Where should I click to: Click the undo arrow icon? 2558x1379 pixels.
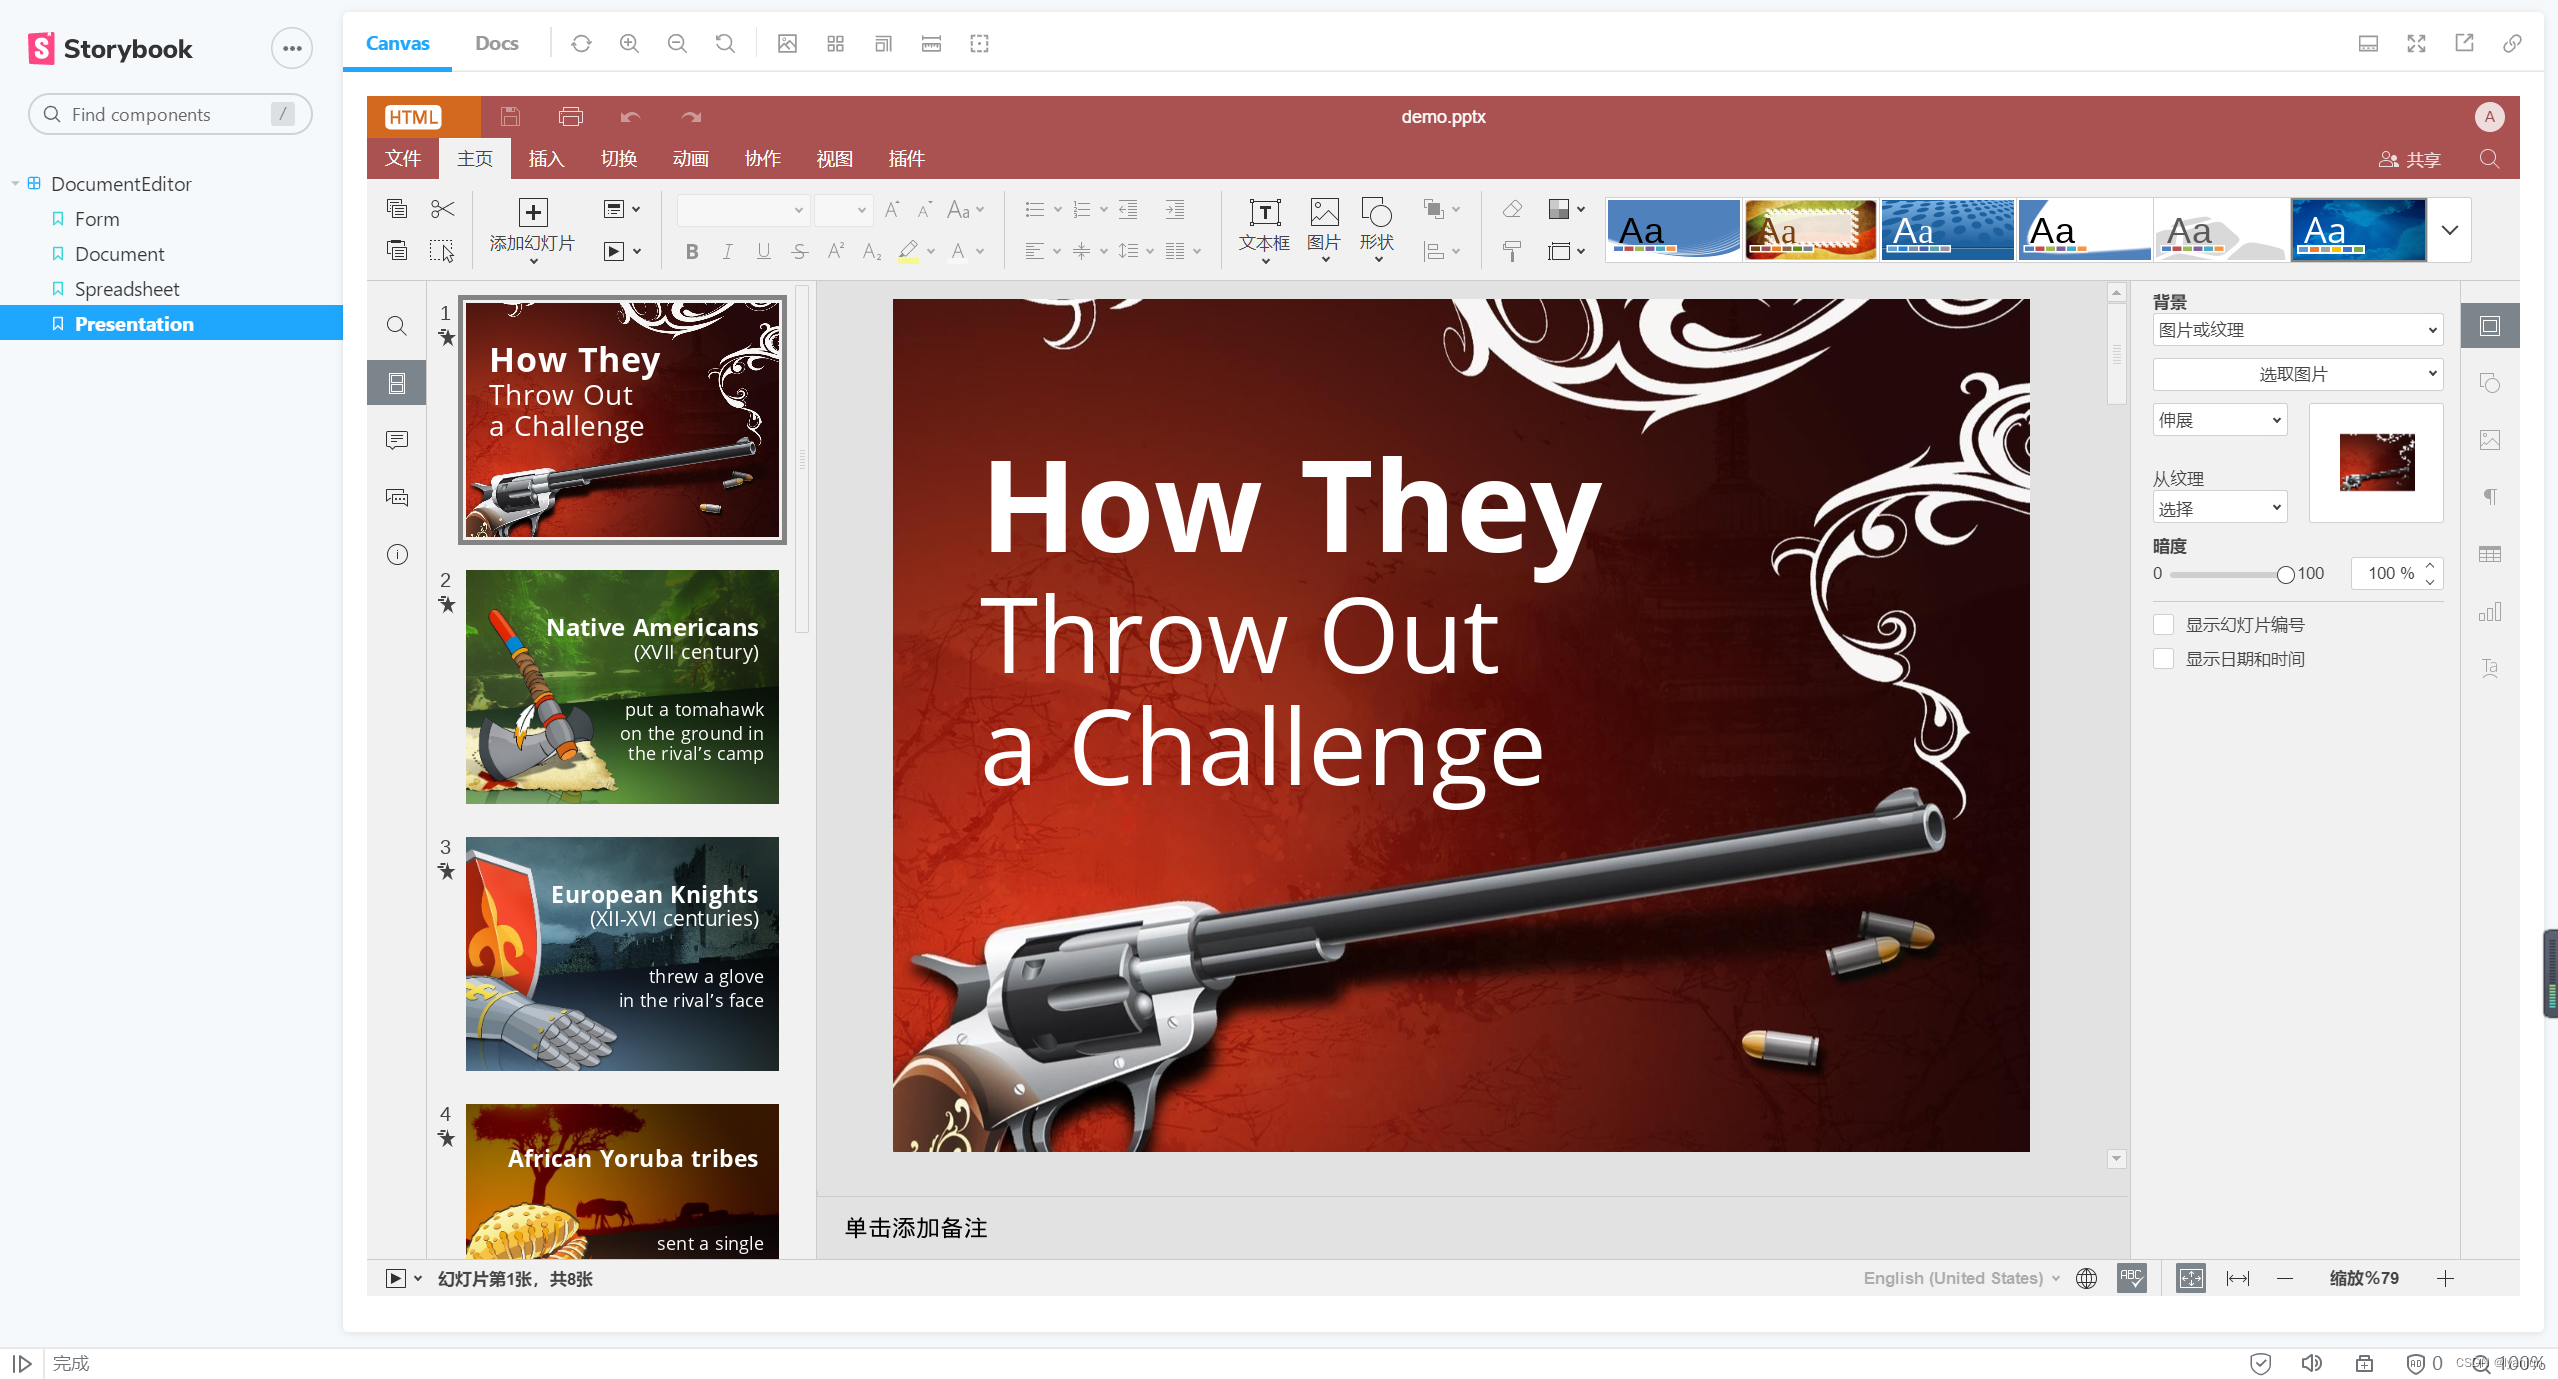pyautogui.click(x=630, y=115)
